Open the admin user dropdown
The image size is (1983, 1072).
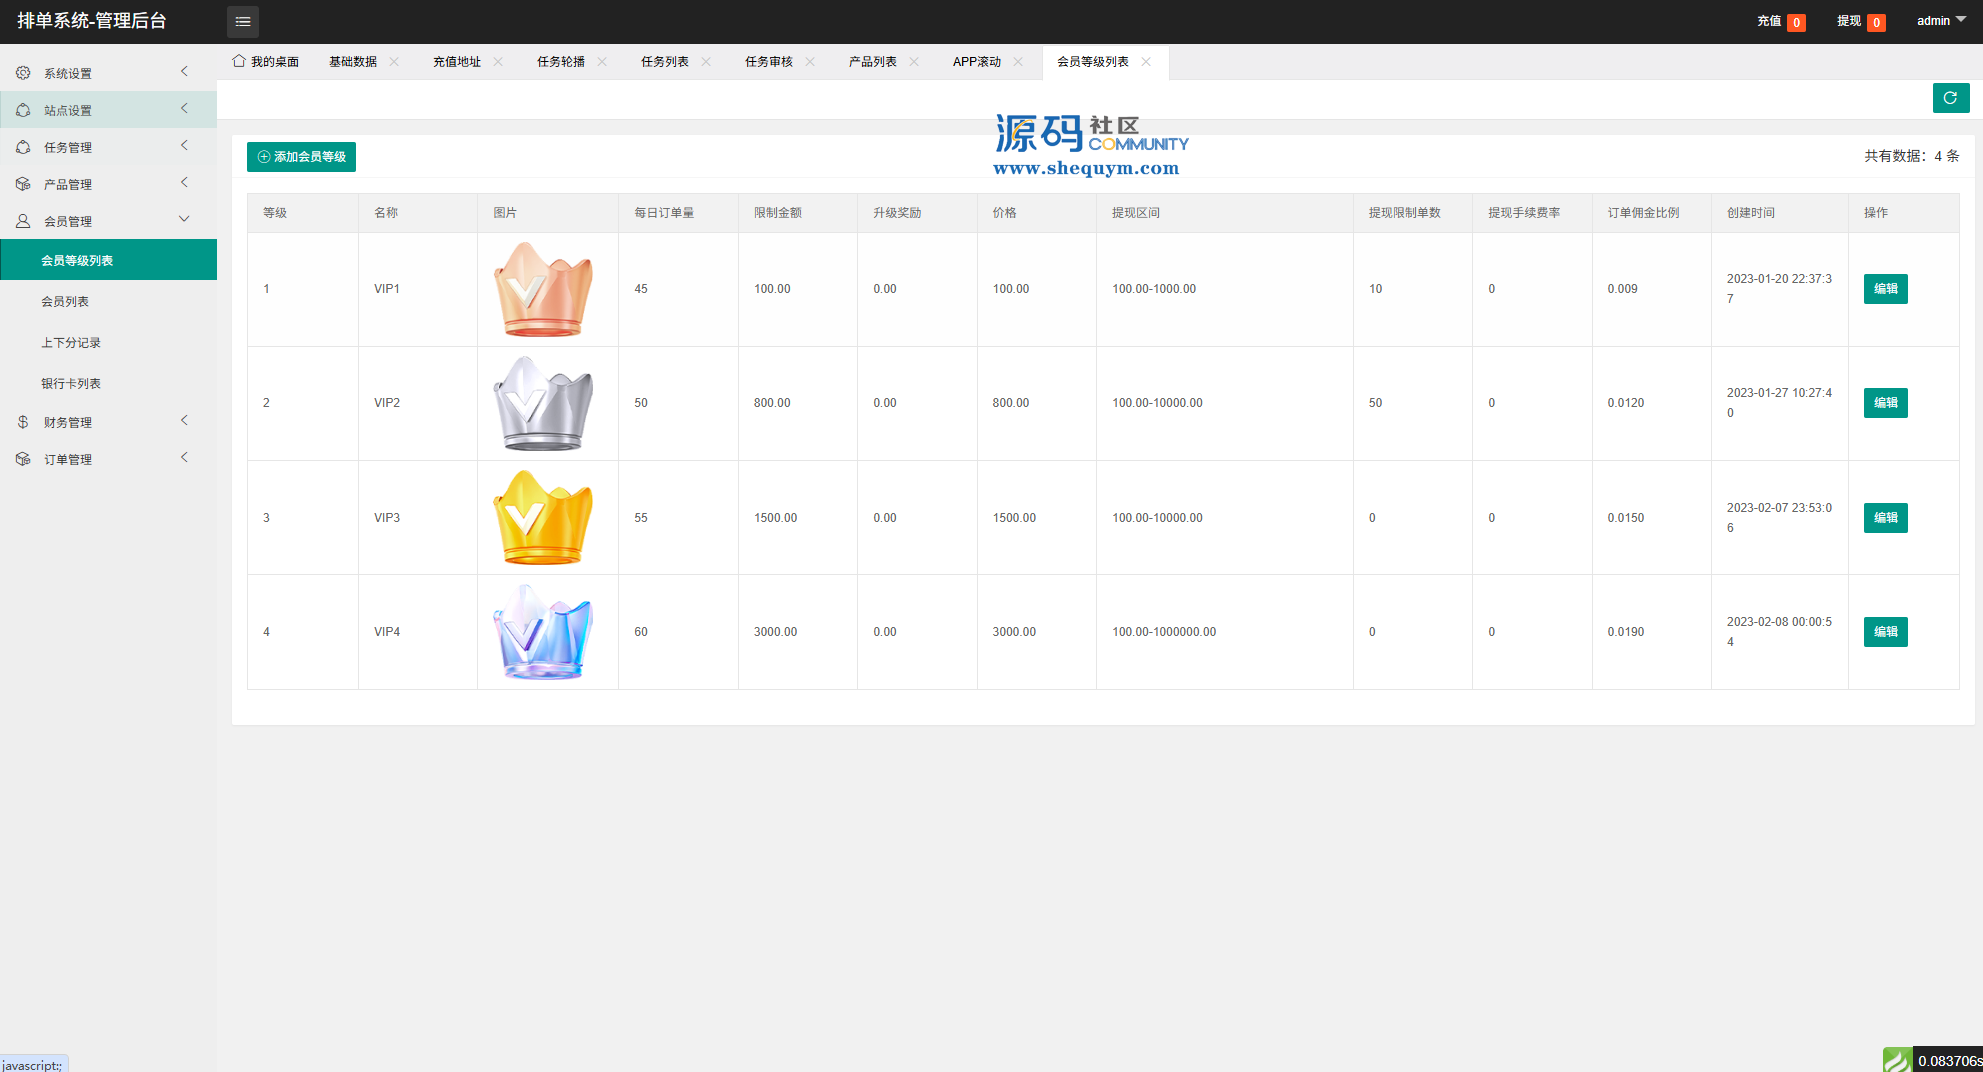[x=1941, y=21]
